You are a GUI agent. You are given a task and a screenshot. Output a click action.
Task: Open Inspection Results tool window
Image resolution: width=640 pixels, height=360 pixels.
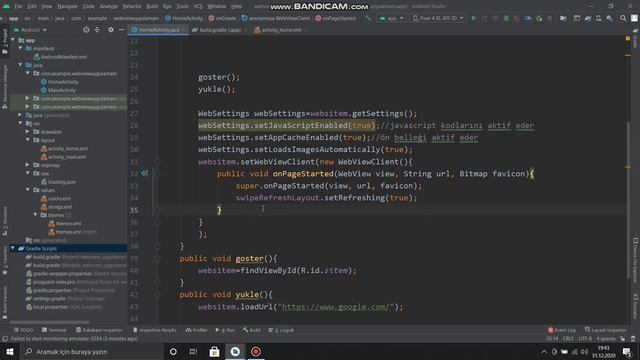(154, 330)
